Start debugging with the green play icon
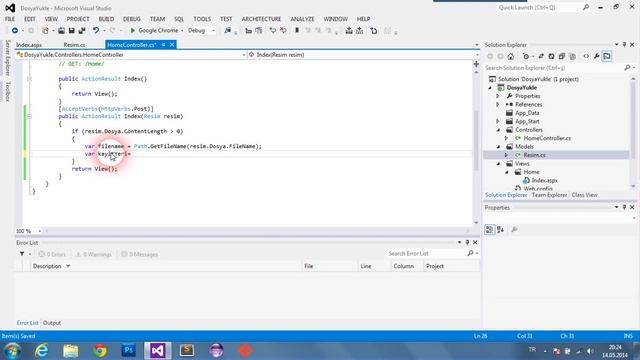 (x=132, y=31)
